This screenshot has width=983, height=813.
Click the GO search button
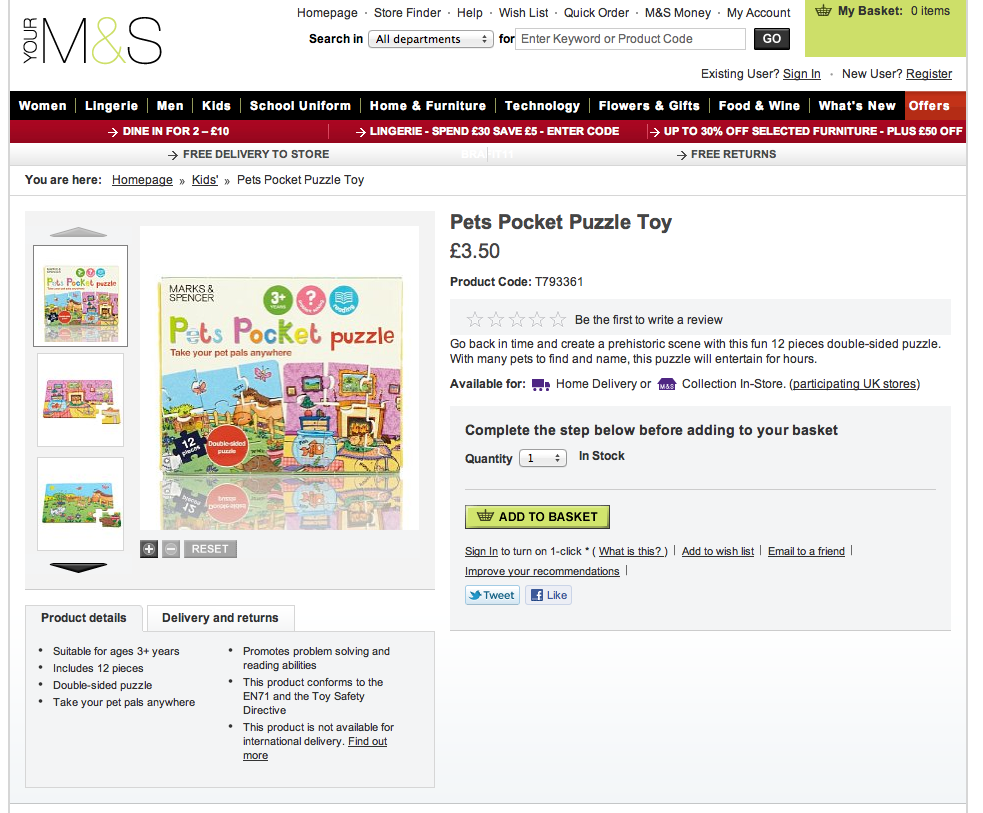click(772, 39)
